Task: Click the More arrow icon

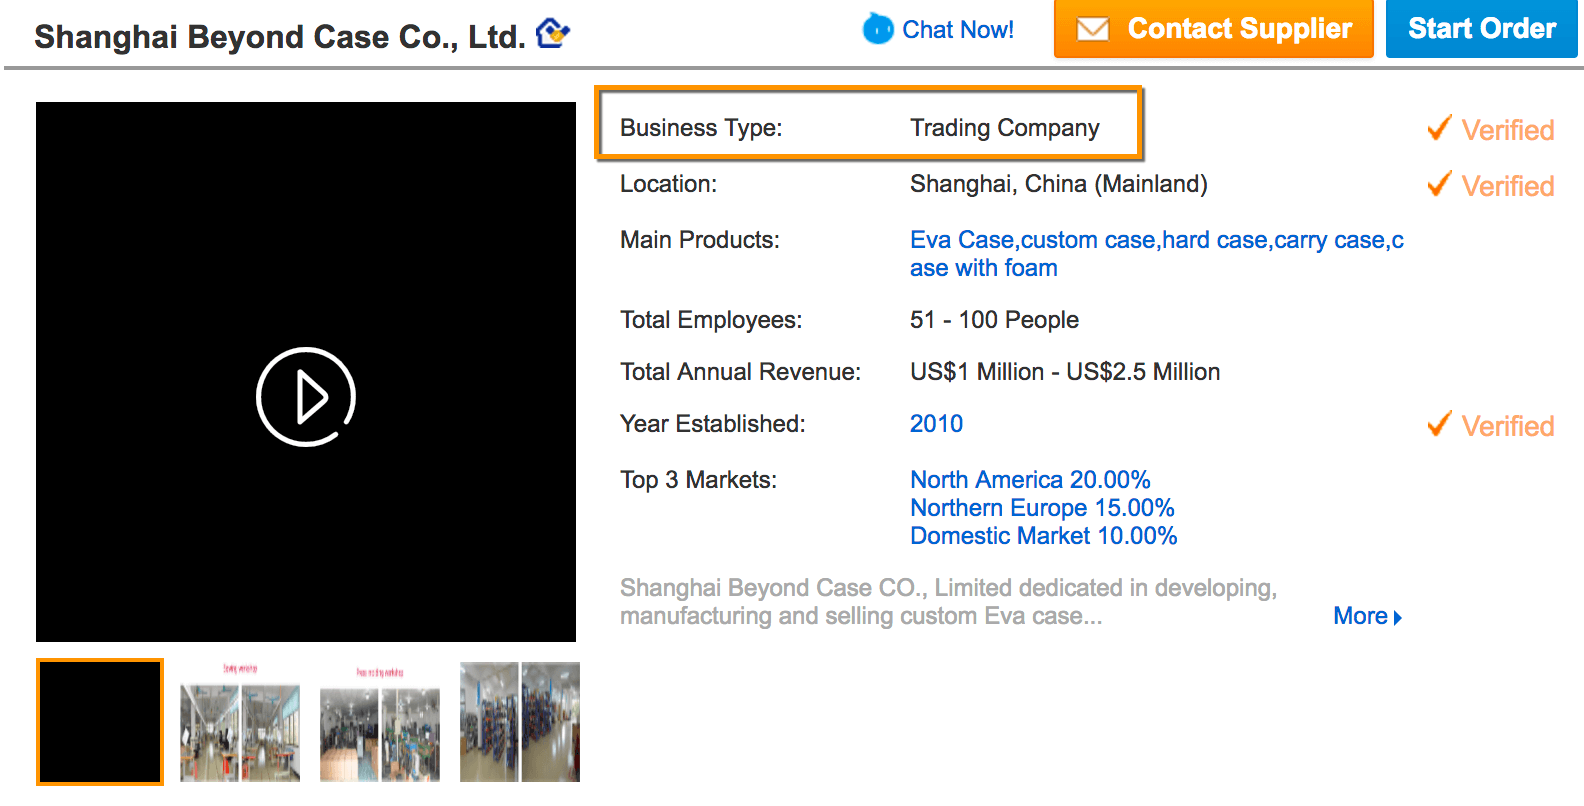Action: pyautogui.click(x=1398, y=618)
